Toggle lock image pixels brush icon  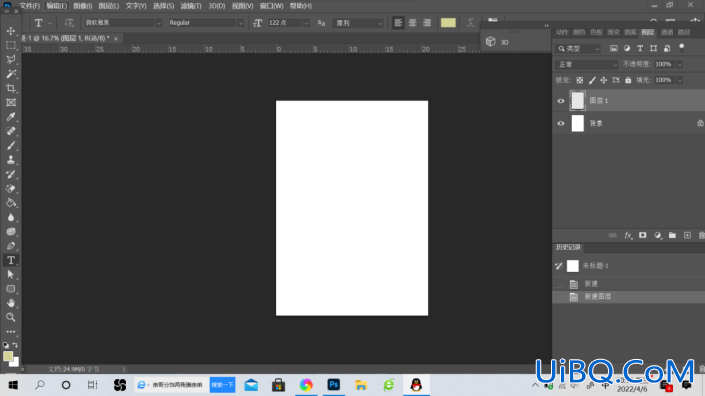click(592, 80)
